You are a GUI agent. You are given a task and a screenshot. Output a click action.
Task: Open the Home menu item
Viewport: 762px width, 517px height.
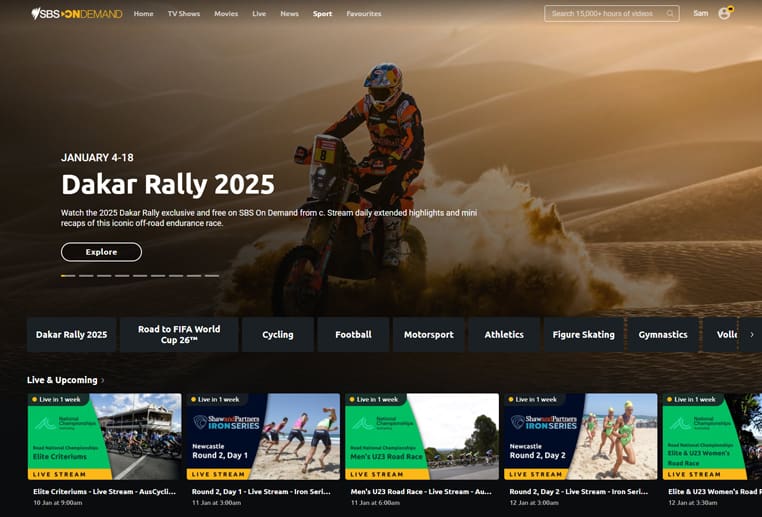coord(143,14)
